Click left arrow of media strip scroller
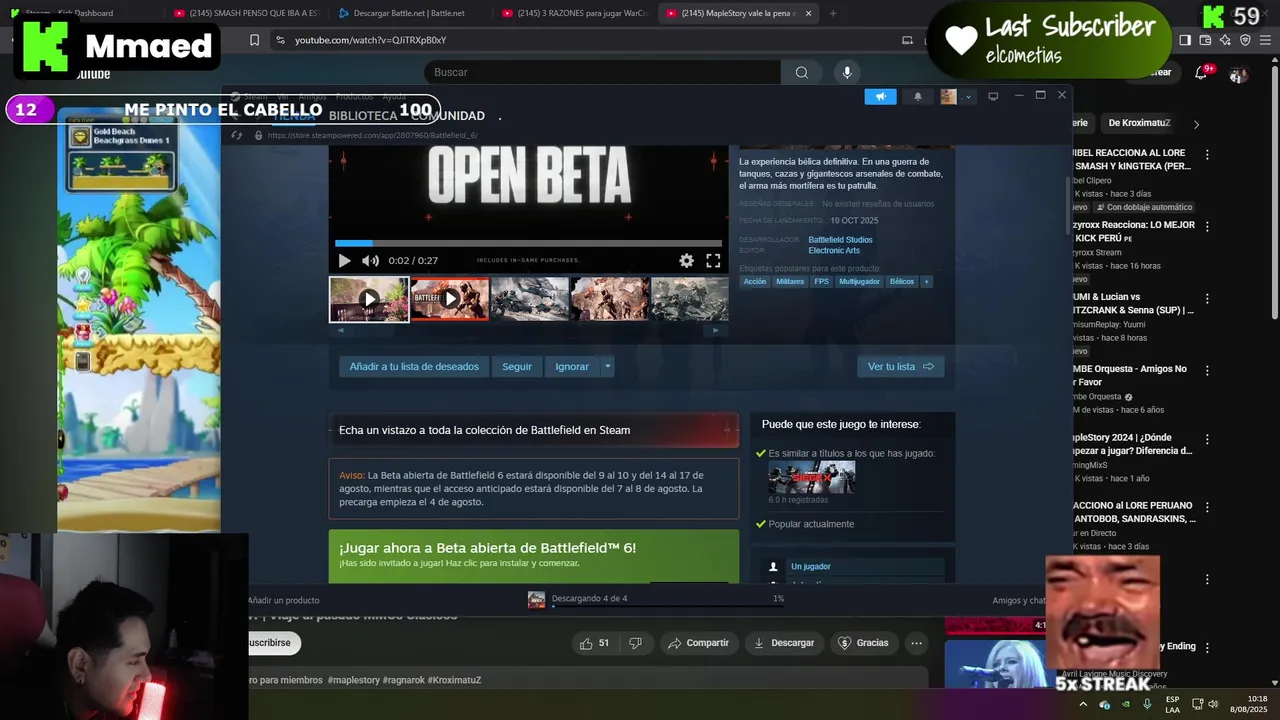 [340, 331]
